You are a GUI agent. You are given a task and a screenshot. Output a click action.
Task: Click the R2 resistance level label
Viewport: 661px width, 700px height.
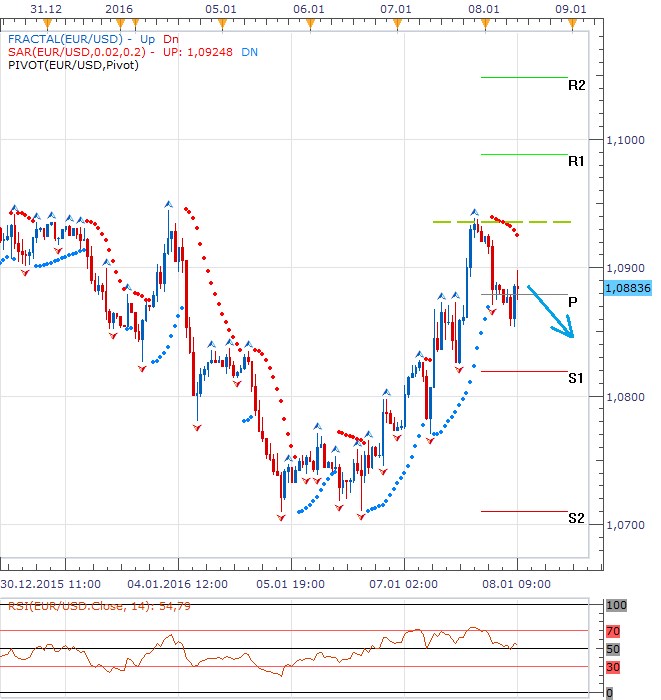576,86
